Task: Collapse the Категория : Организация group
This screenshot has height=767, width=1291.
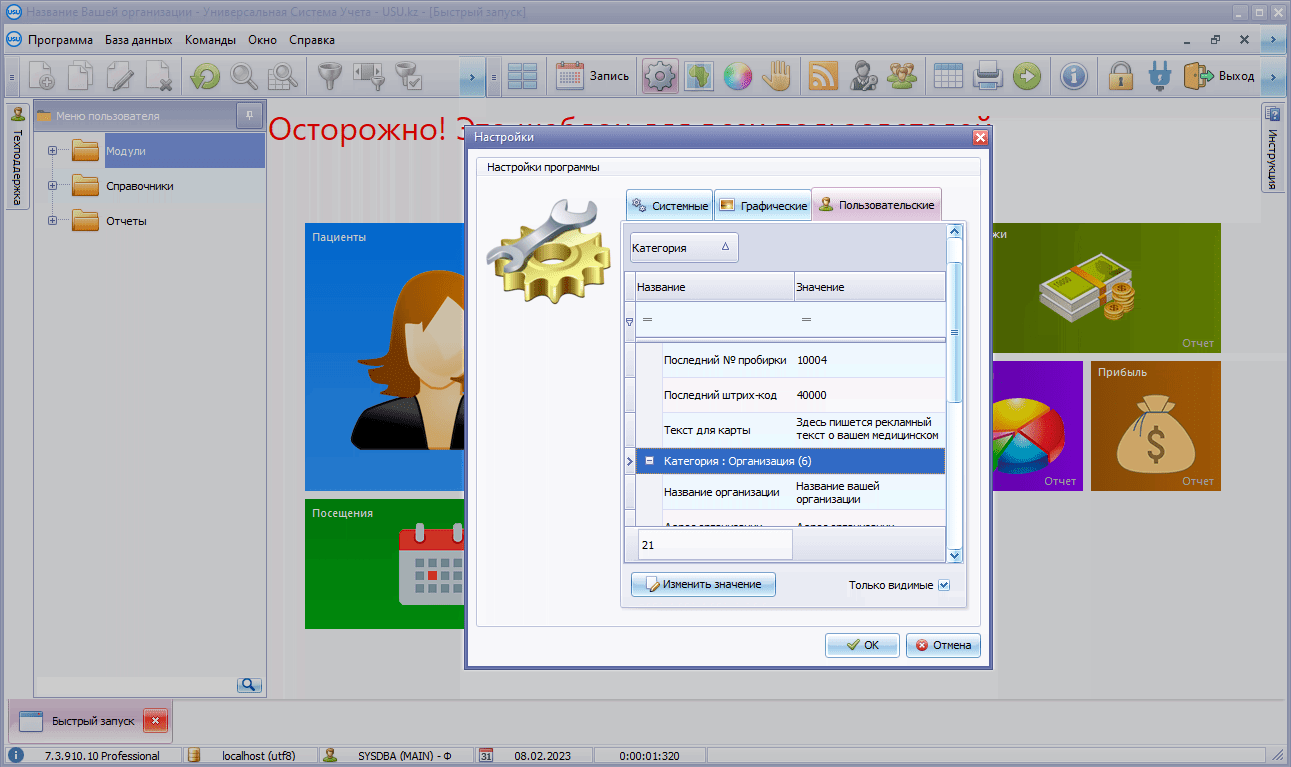Action: point(649,461)
